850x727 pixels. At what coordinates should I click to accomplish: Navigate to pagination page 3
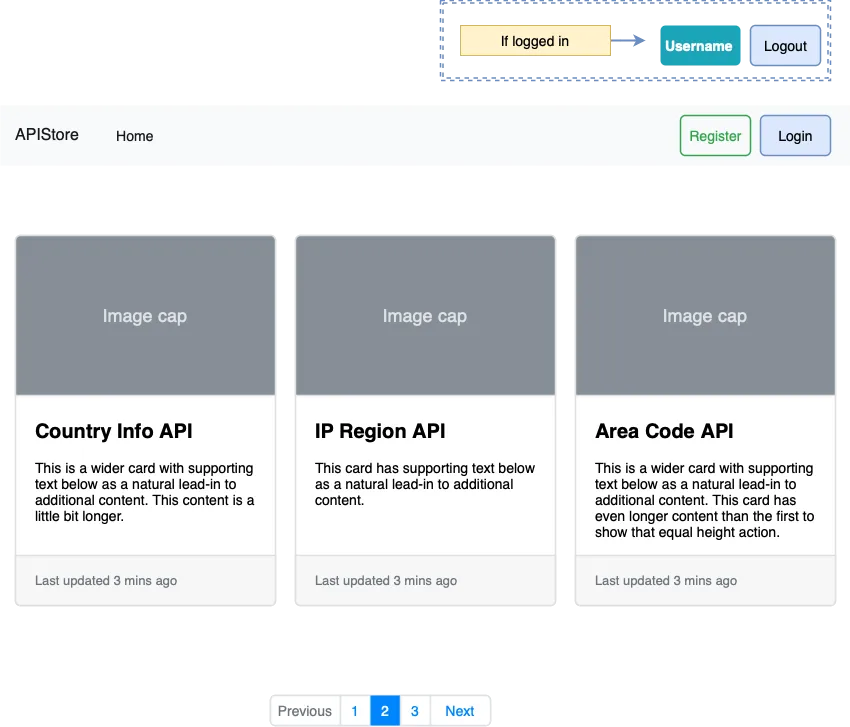pyautogui.click(x=415, y=711)
